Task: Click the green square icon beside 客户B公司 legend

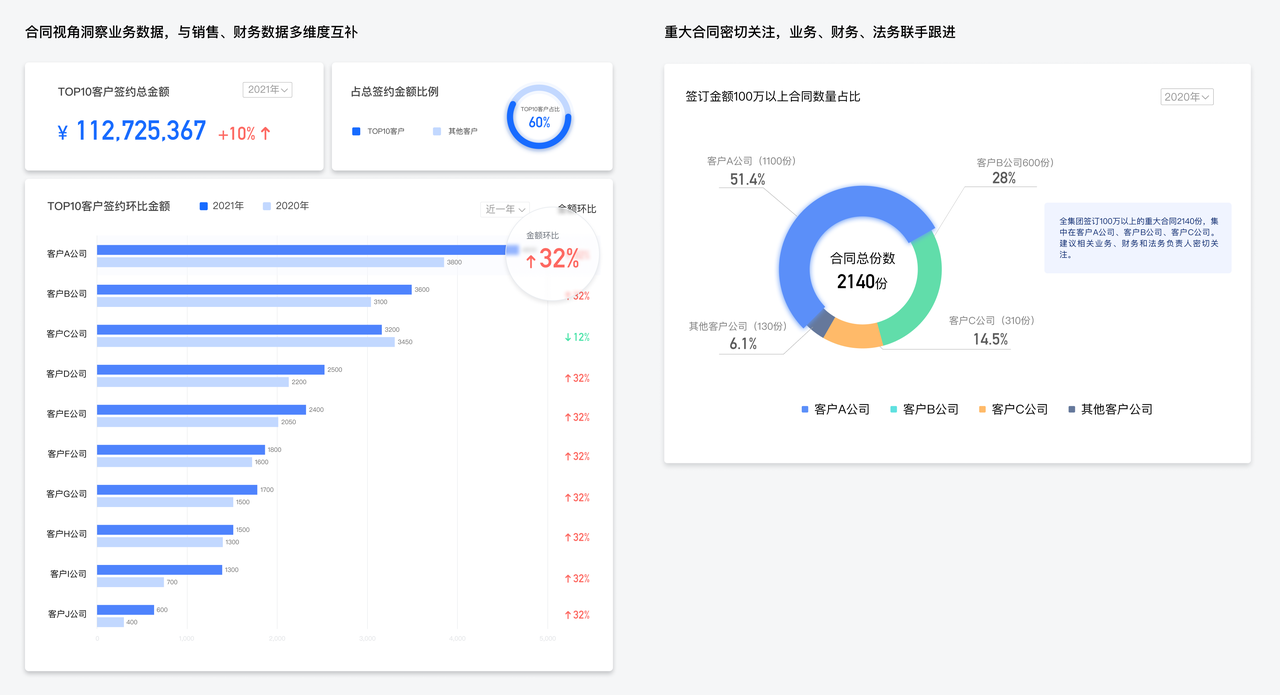Action: (x=893, y=409)
